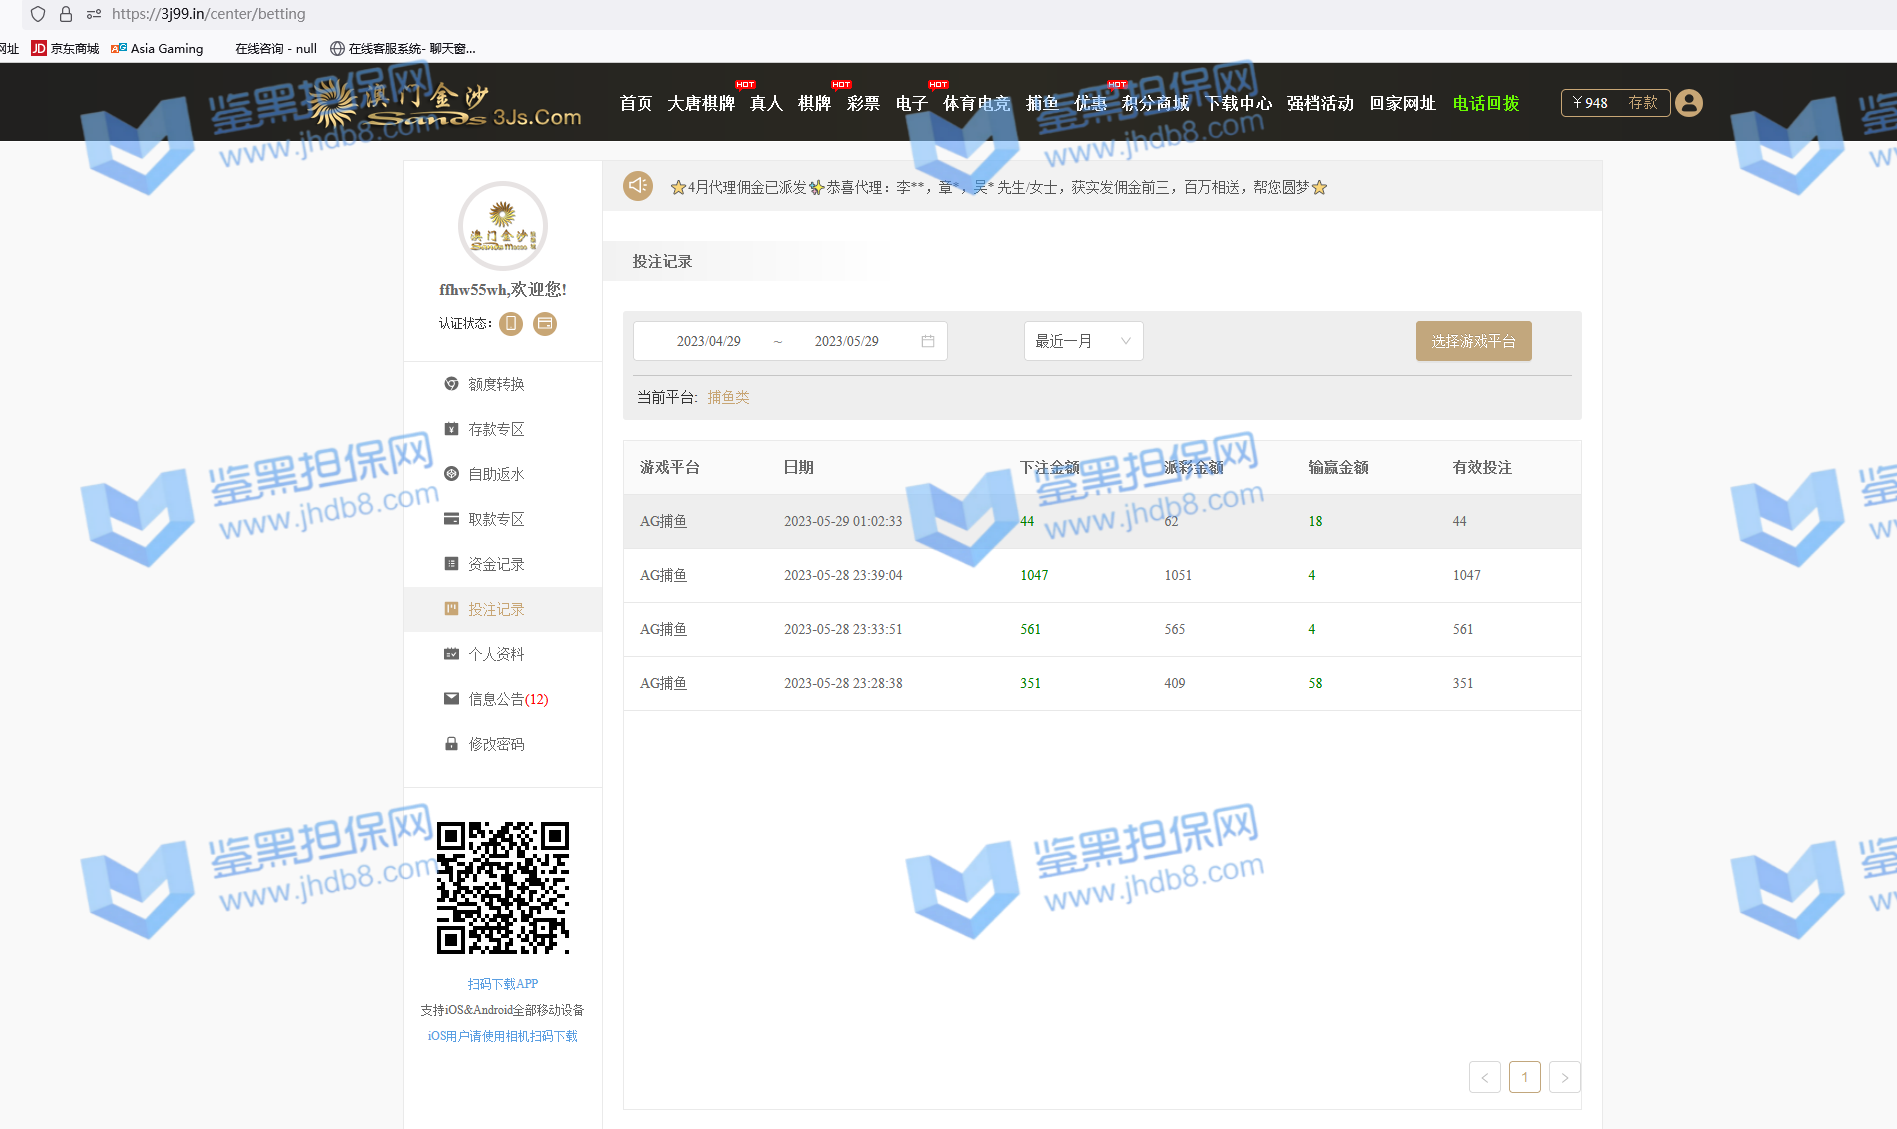Image resolution: width=1897 pixels, height=1129 pixels.
Task: Click the padlock icon in address bar
Action: [66, 14]
